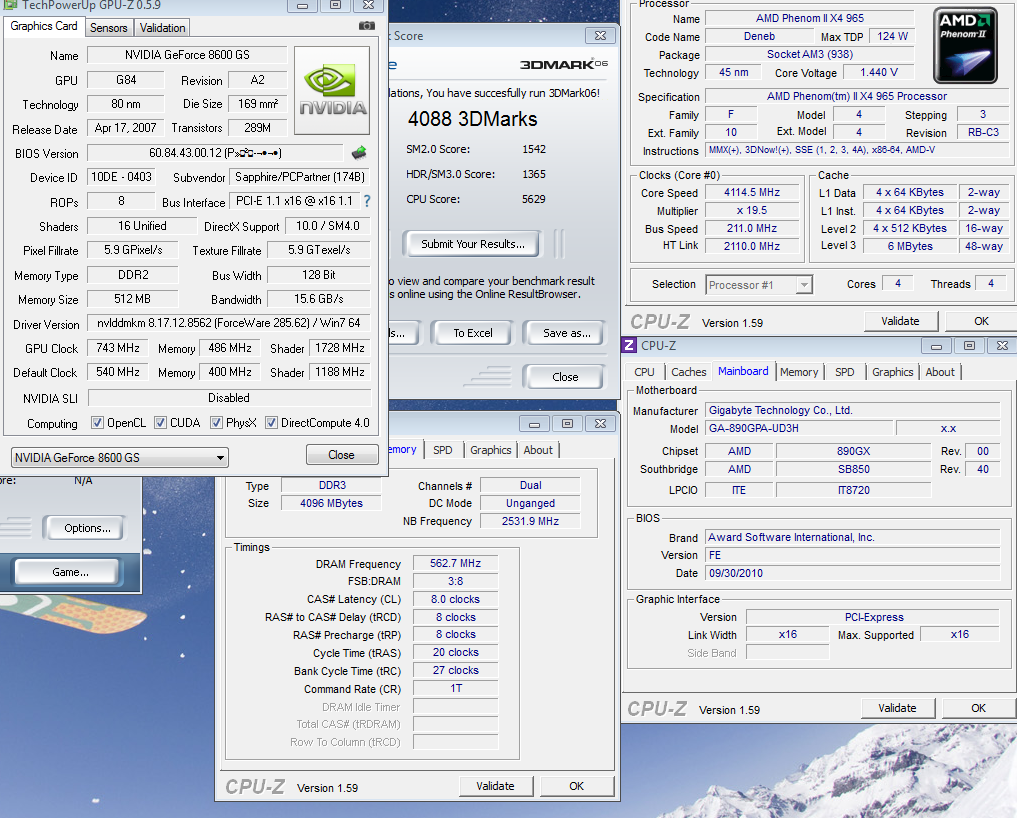Image resolution: width=1017 pixels, height=818 pixels.
Task: Open the Memory tab in the CPU-Z Mainboard window
Action: [x=798, y=372]
